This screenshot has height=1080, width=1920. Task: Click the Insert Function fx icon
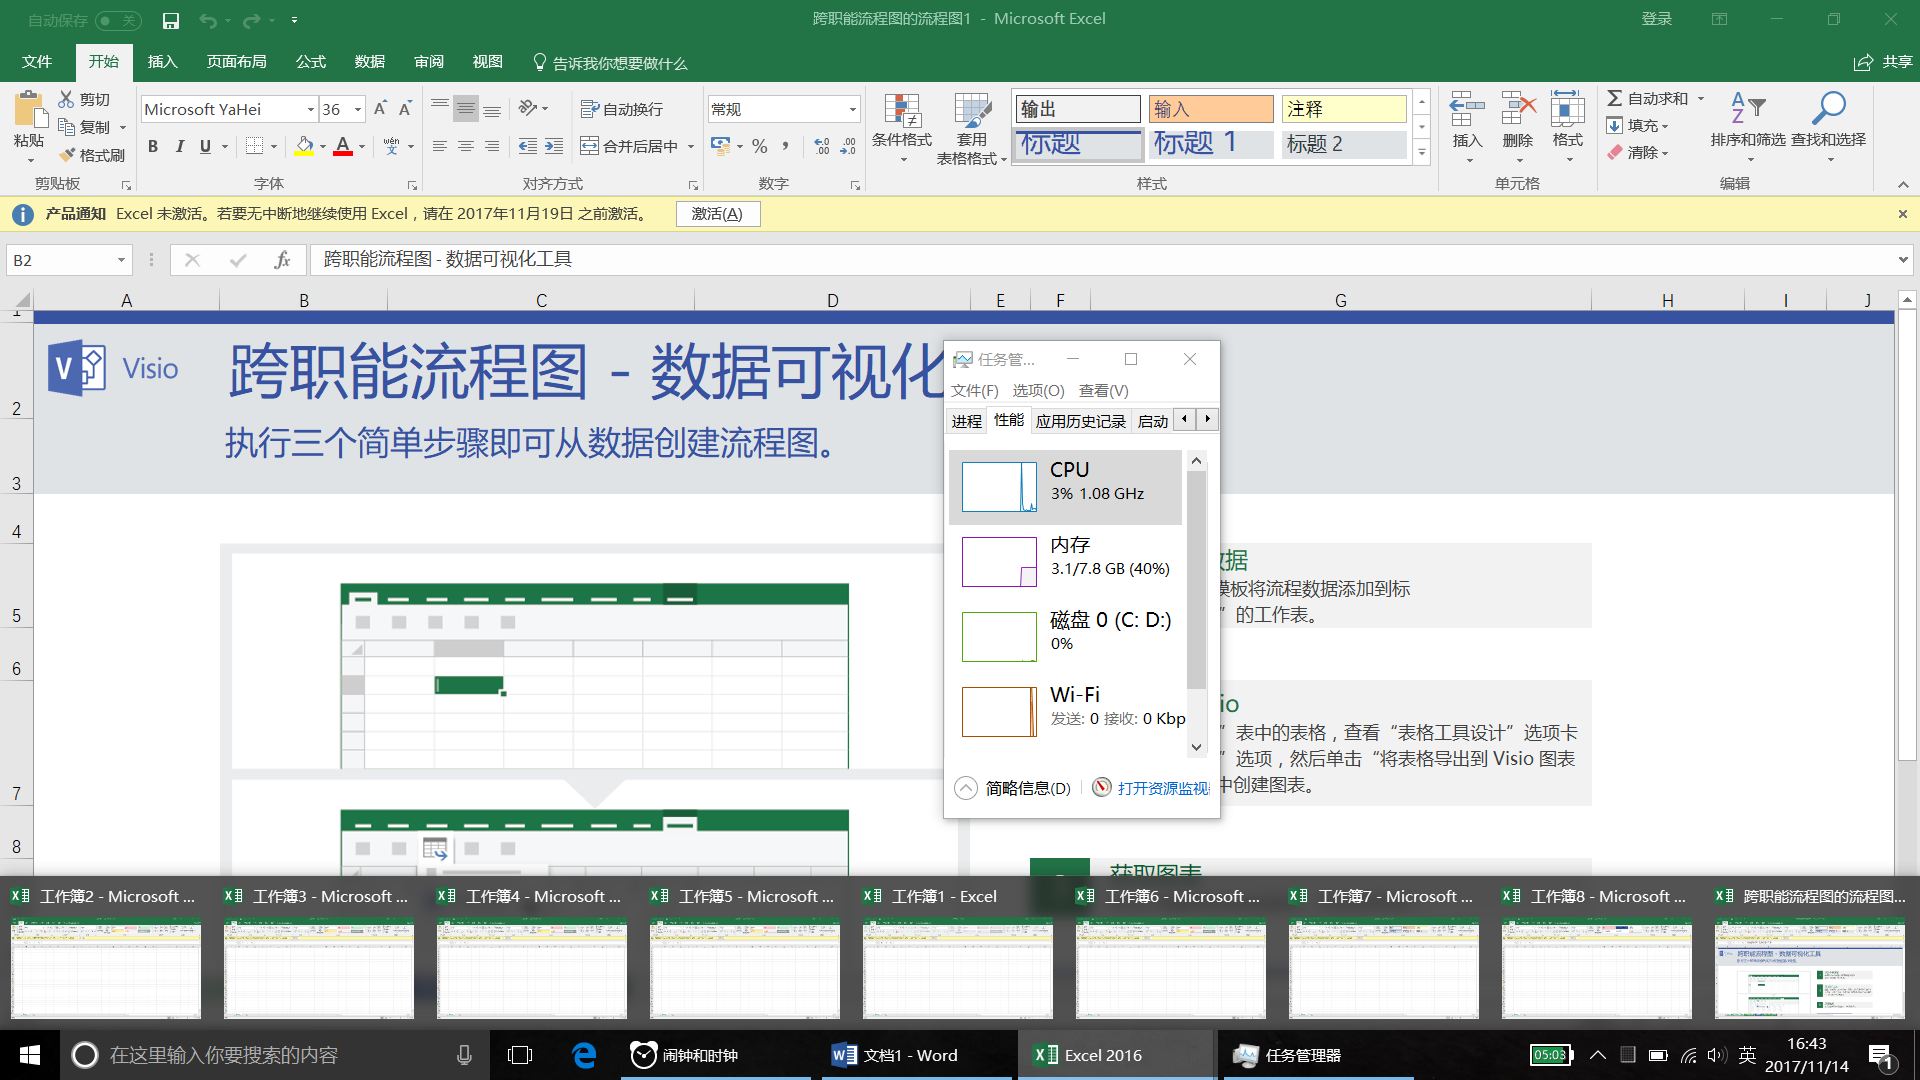[x=282, y=260]
